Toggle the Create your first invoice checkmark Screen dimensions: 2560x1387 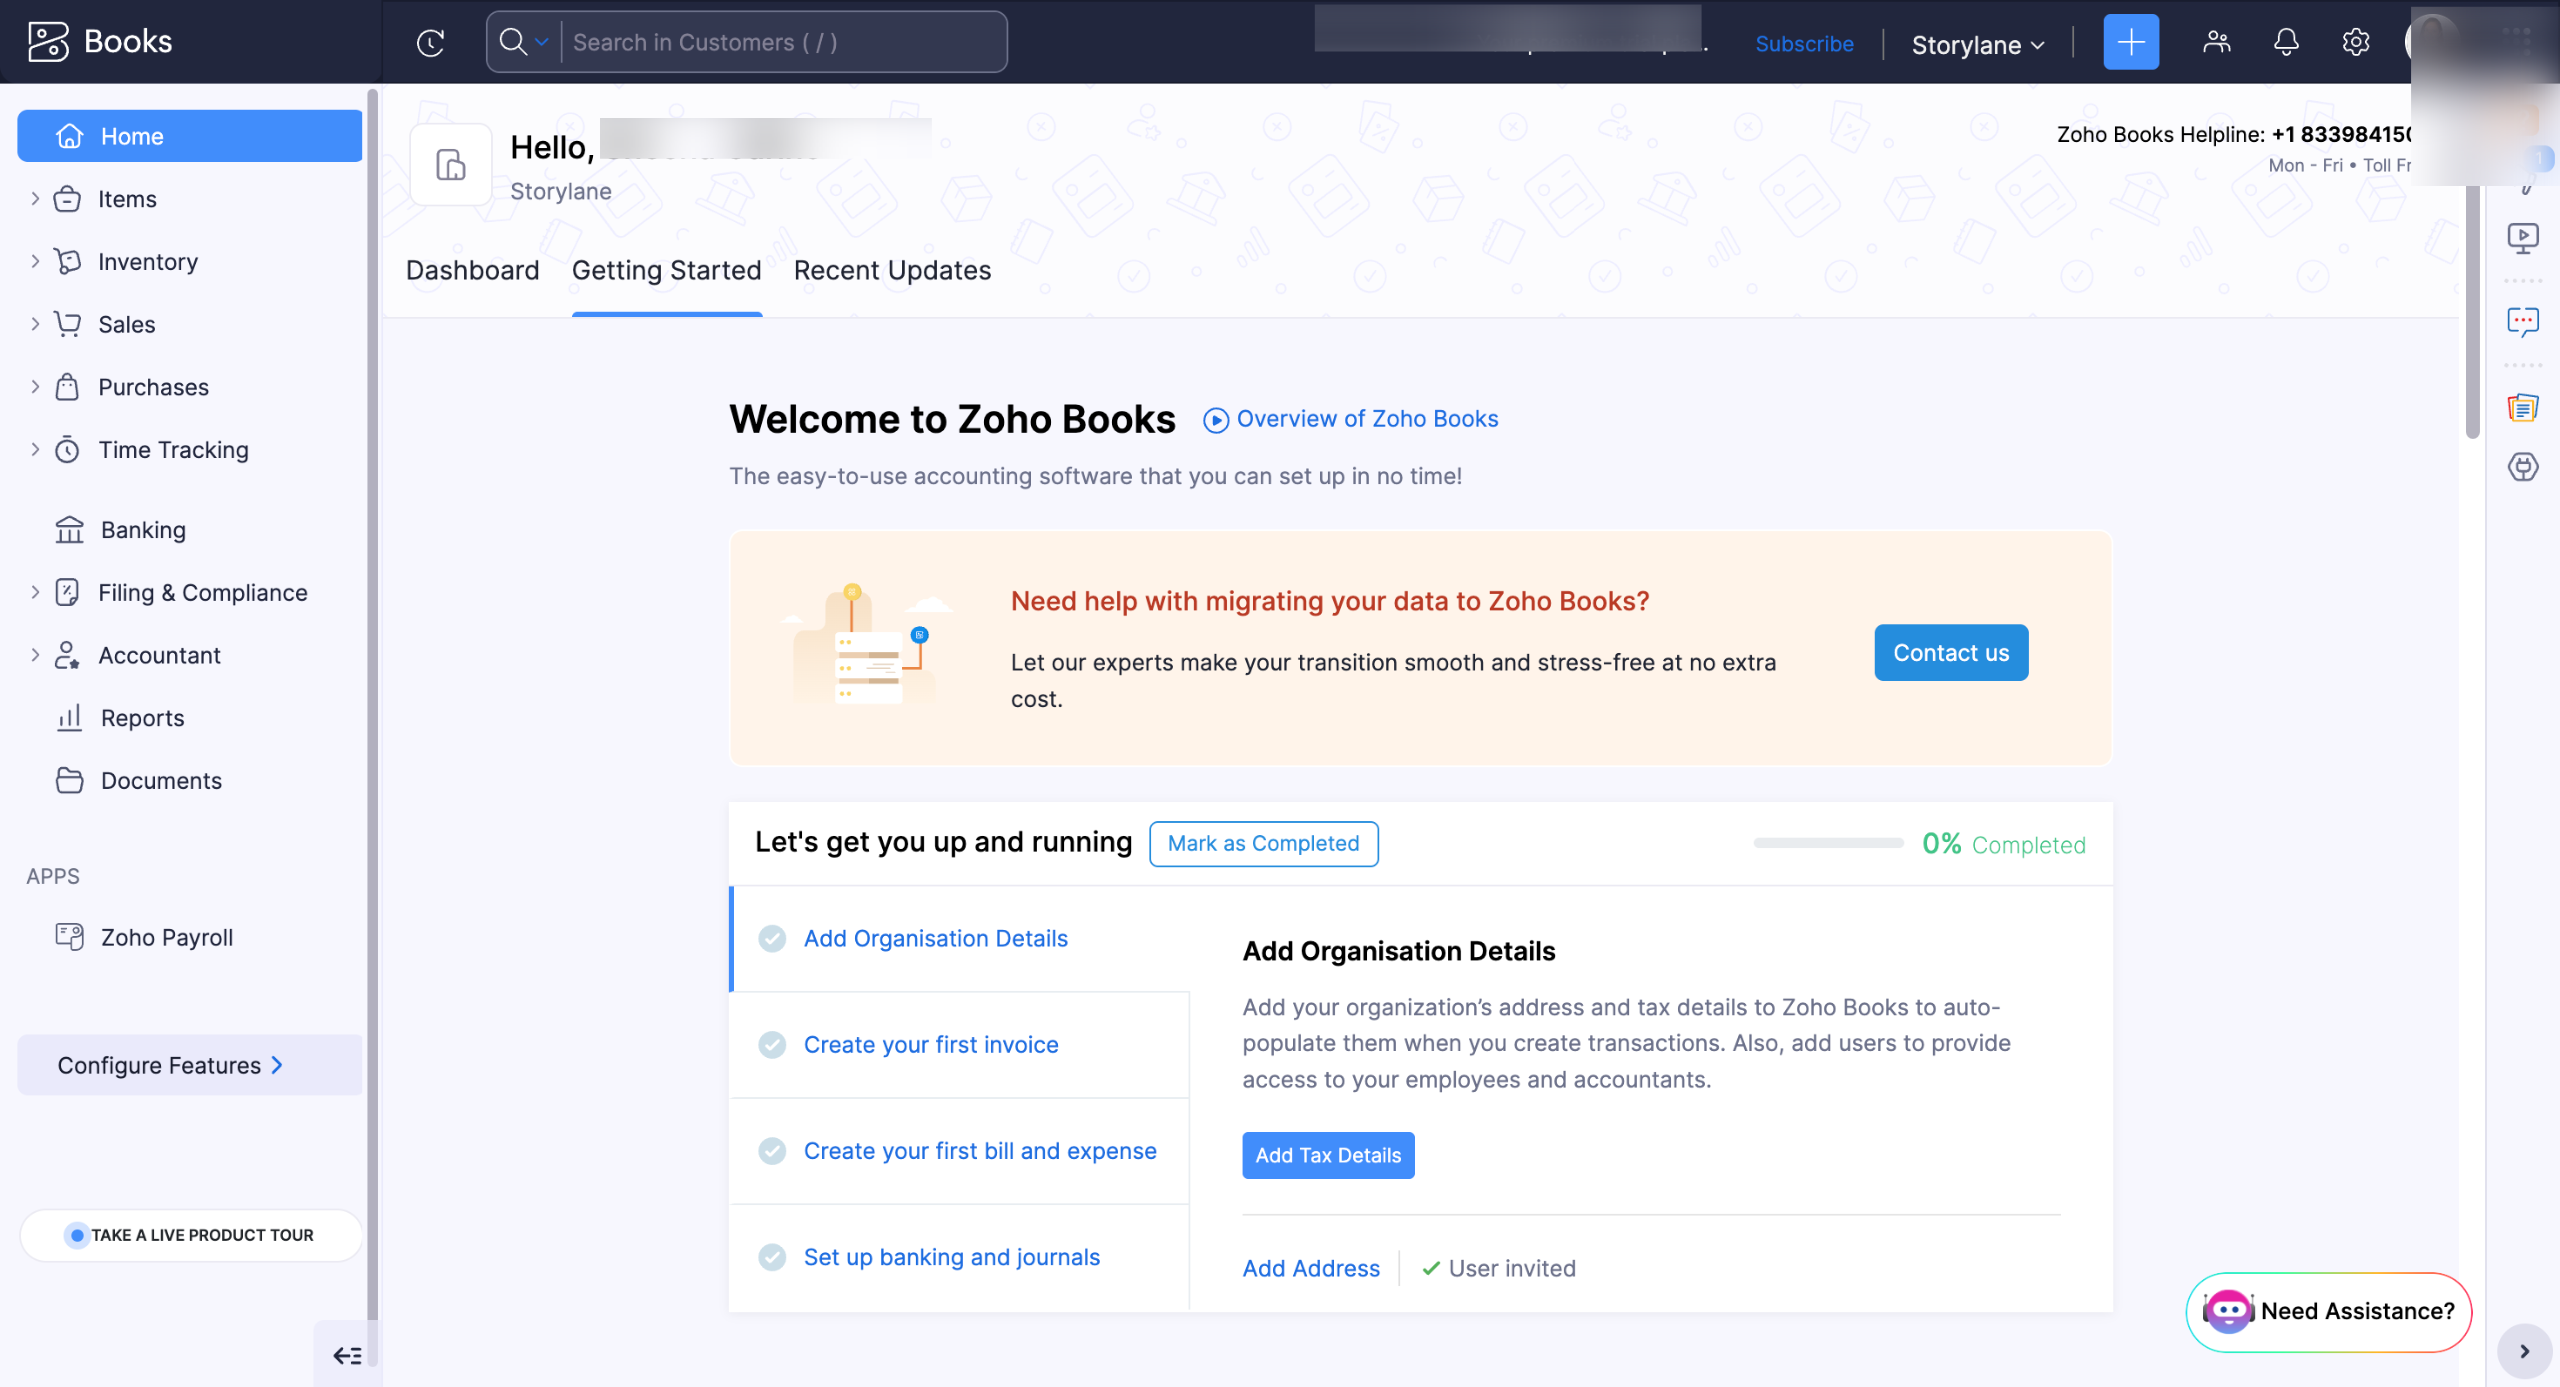tap(772, 1045)
